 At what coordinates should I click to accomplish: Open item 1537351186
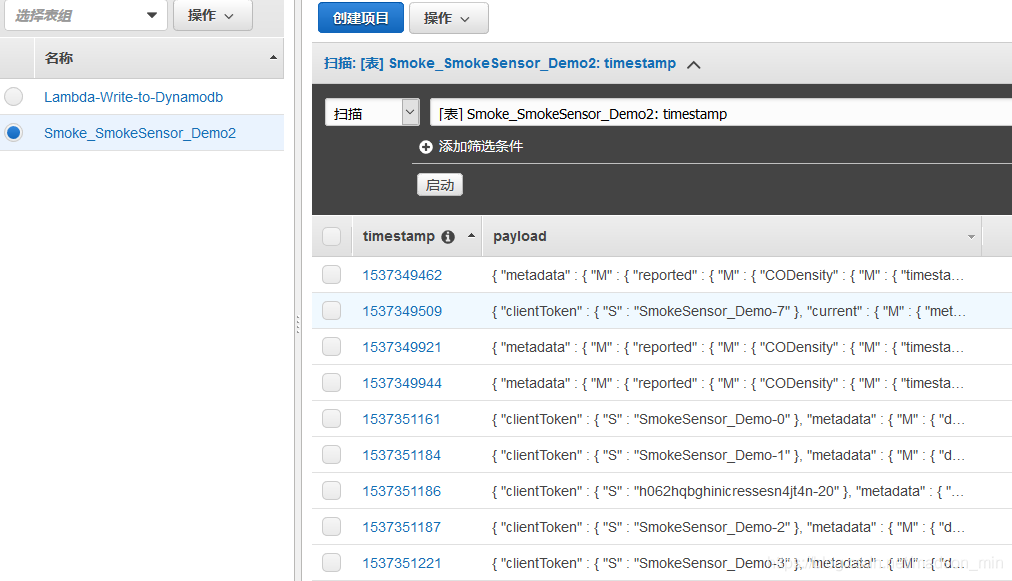pyautogui.click(x=401, y=491)
